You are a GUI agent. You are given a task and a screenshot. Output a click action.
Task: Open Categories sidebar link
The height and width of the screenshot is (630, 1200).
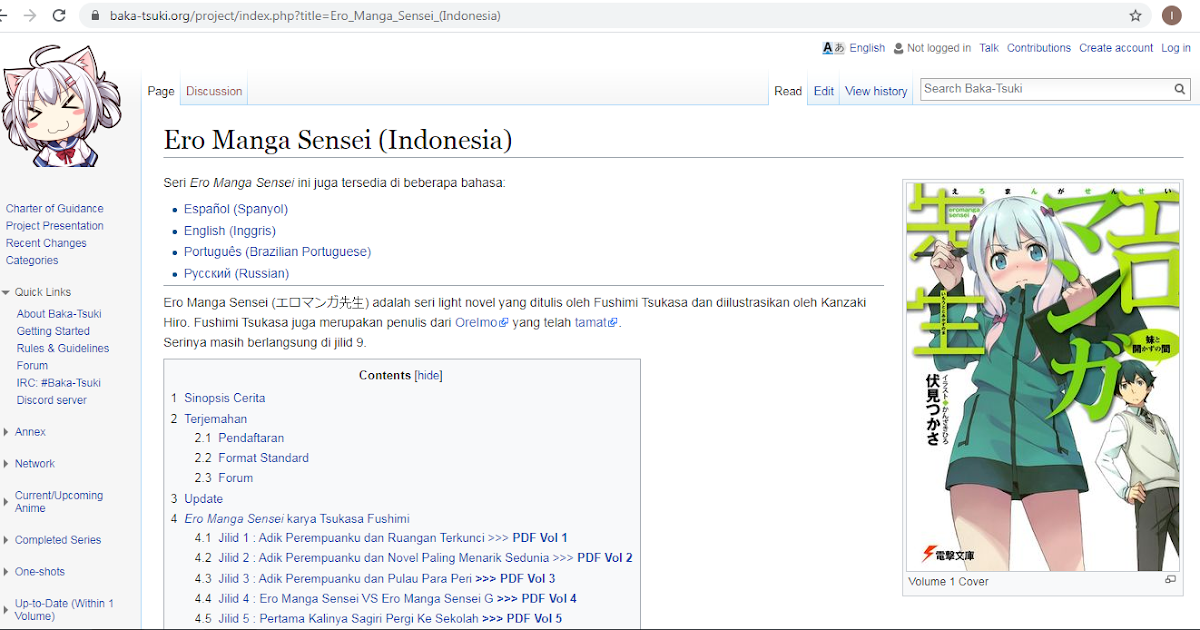[x=32, y=260]
